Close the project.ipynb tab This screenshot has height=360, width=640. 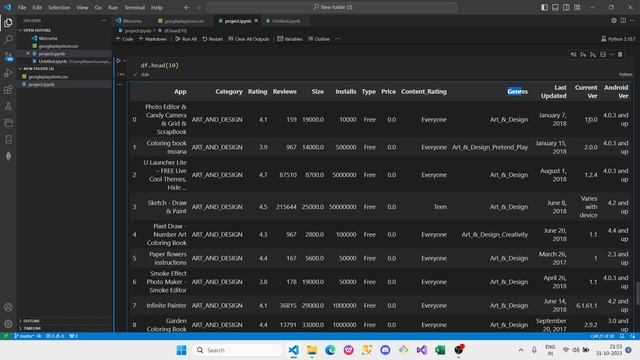click(x=256, y=21)
